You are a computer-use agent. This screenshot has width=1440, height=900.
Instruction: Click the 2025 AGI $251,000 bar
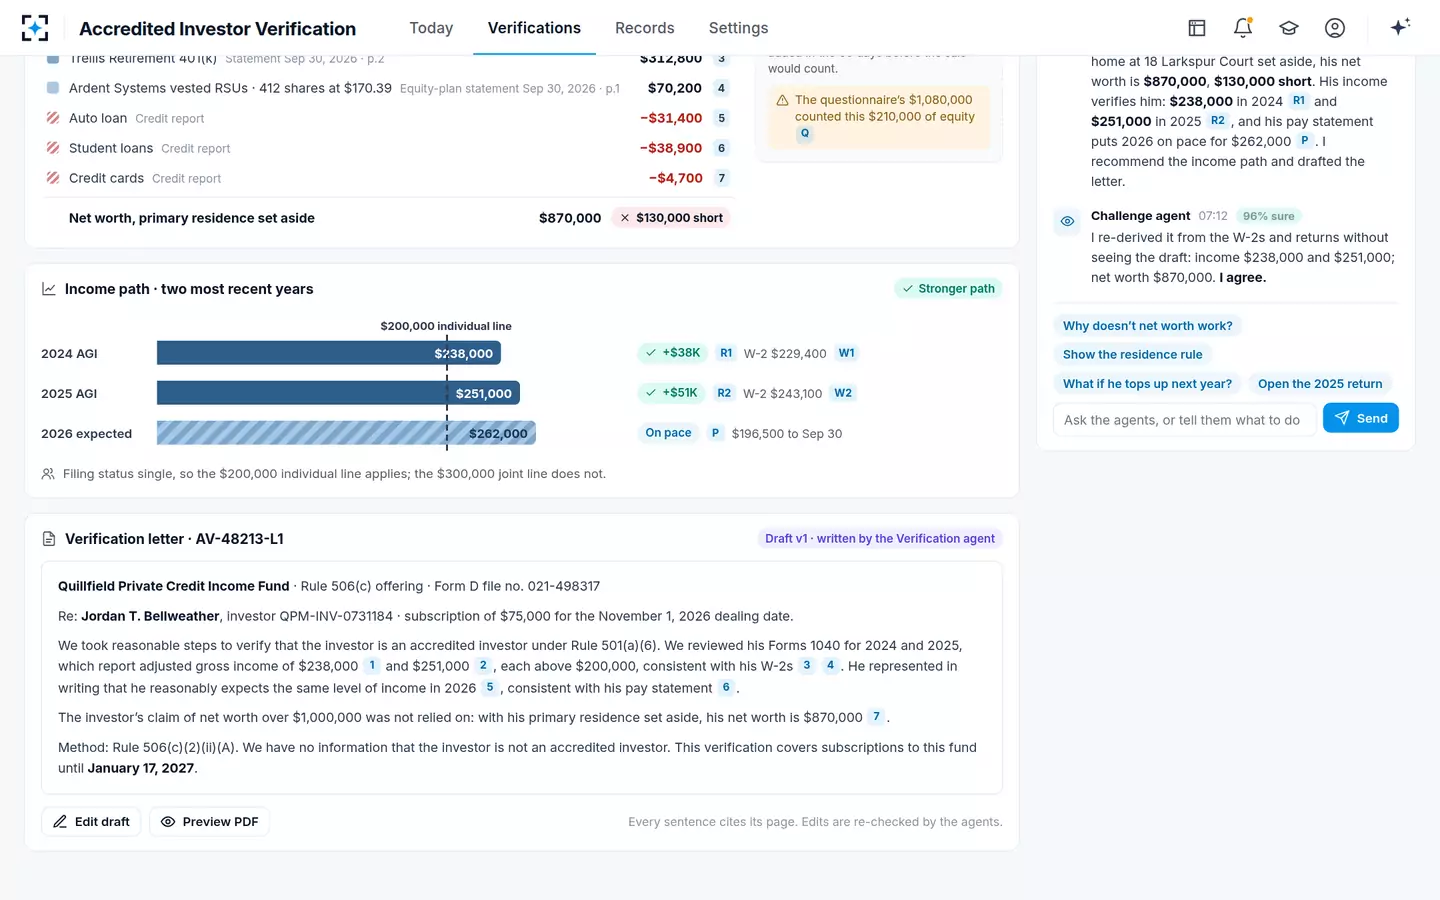click(x=338, y=393)
